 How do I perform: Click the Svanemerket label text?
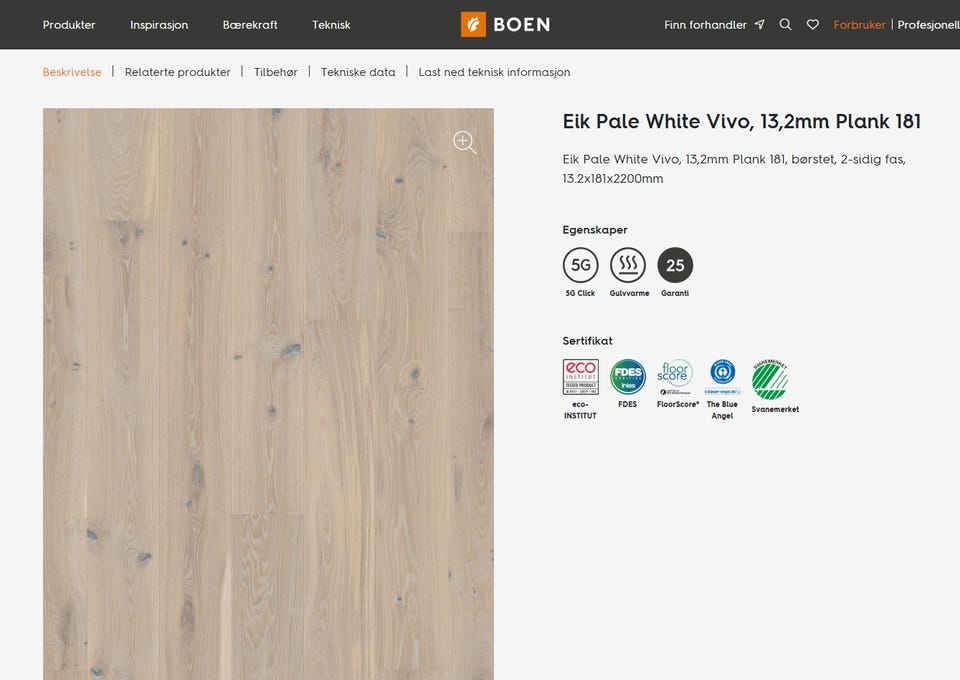(775, 409)
